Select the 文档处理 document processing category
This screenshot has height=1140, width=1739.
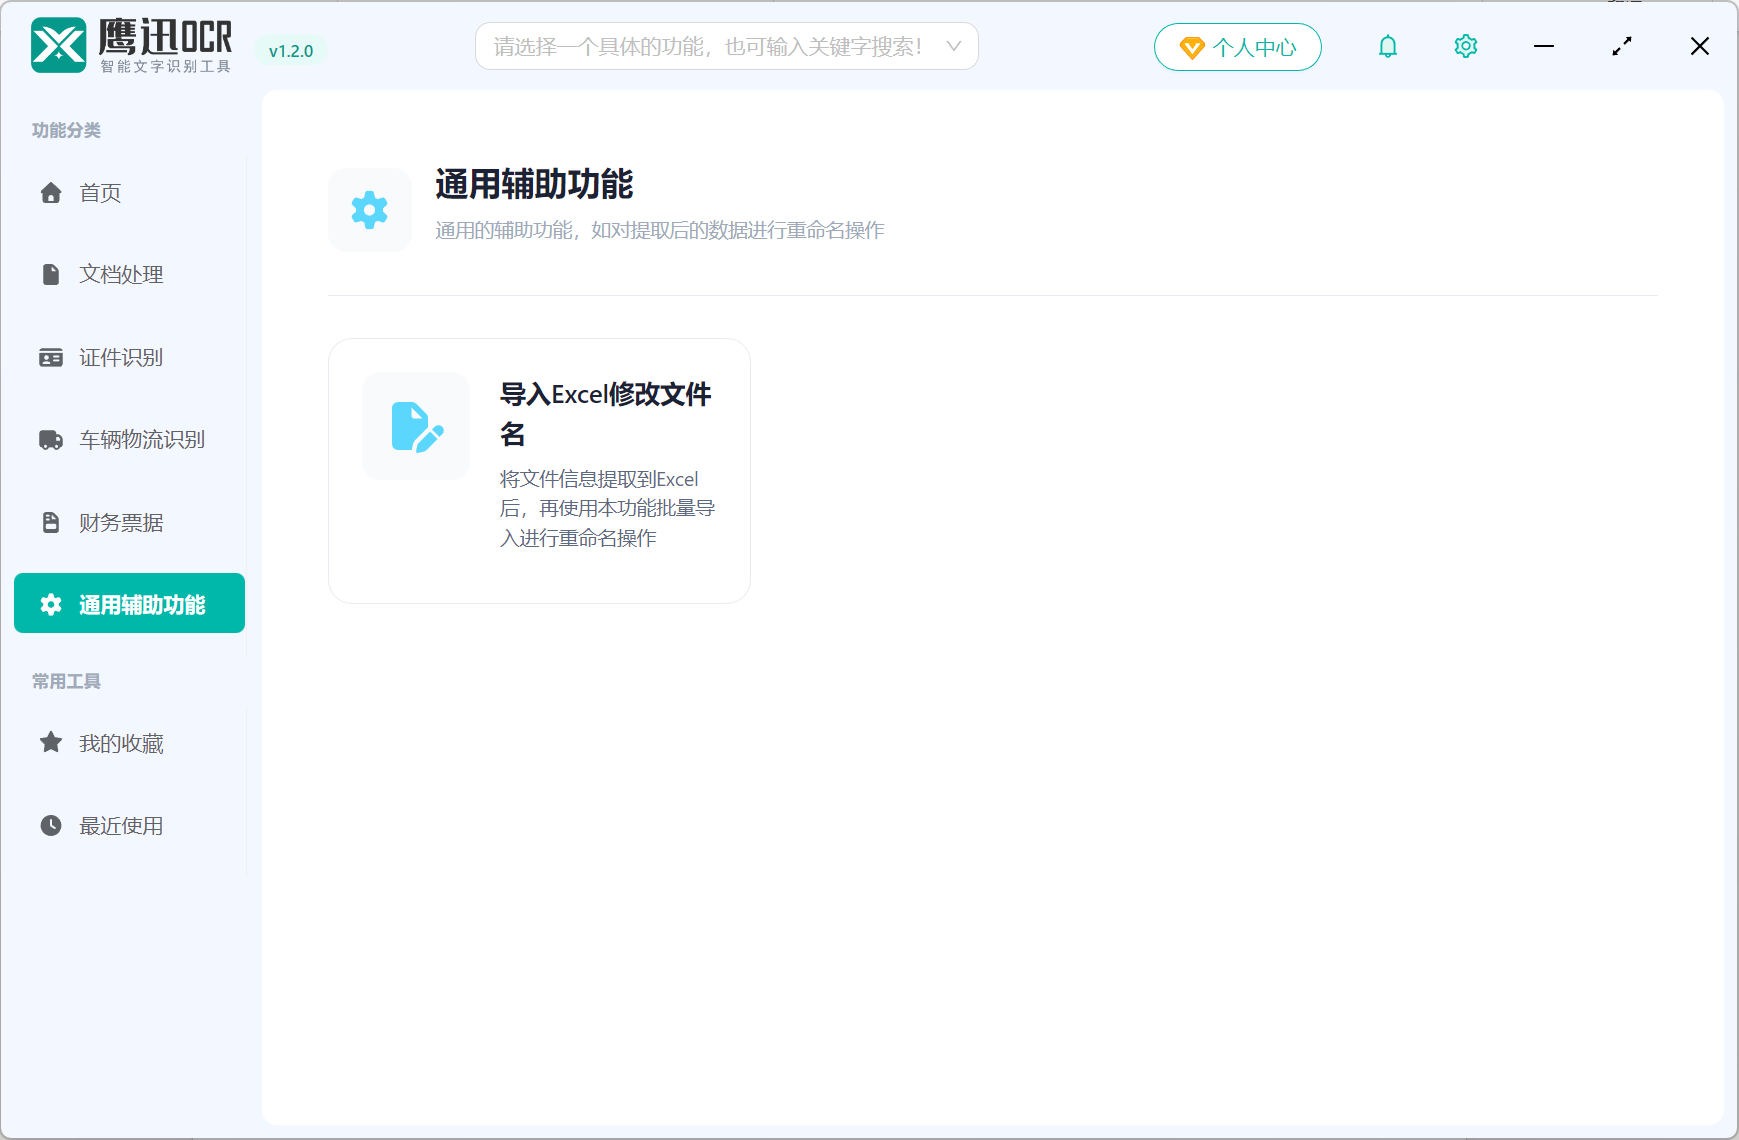click(x=121, y=274)
